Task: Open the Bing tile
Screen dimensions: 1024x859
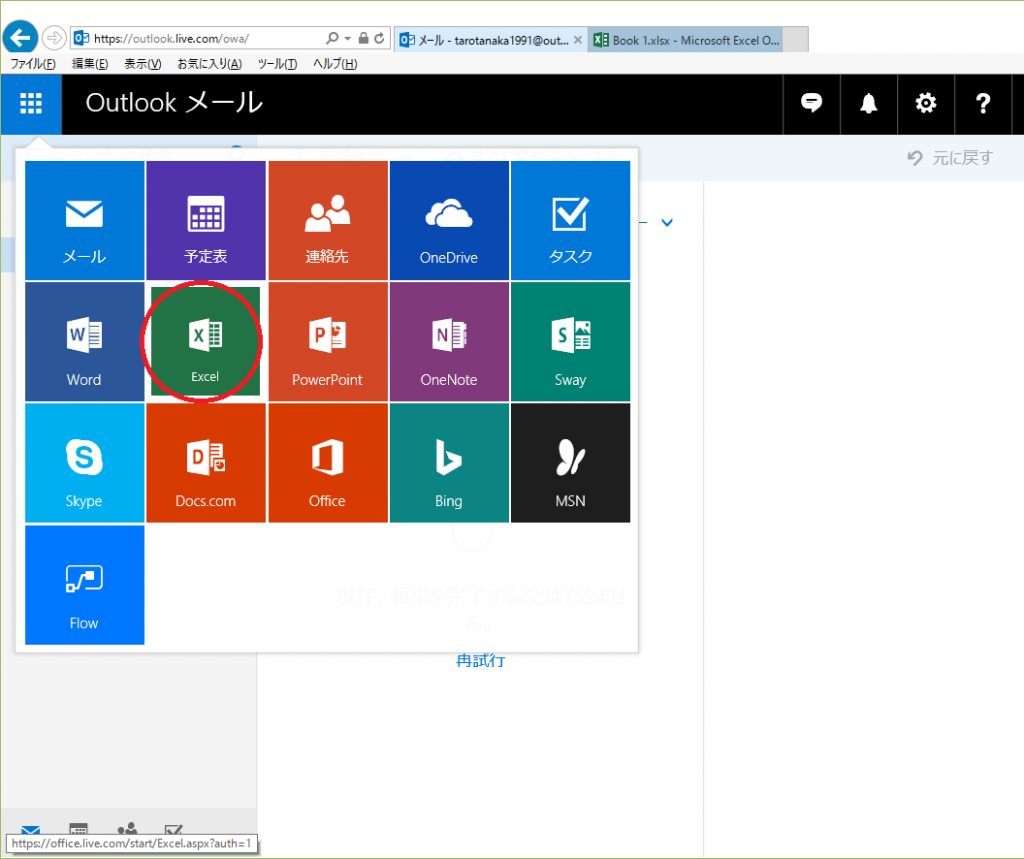Action: tap(449, 462)
